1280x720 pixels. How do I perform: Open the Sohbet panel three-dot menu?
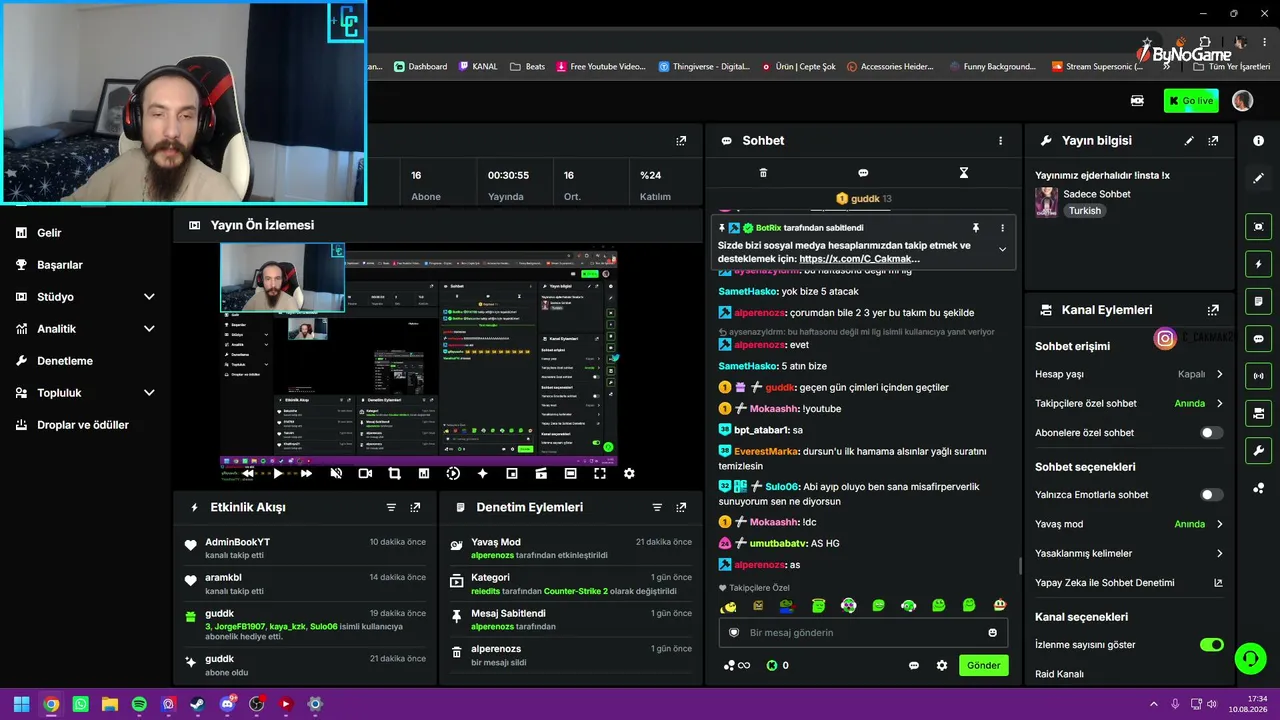[x=1000, y=141]
